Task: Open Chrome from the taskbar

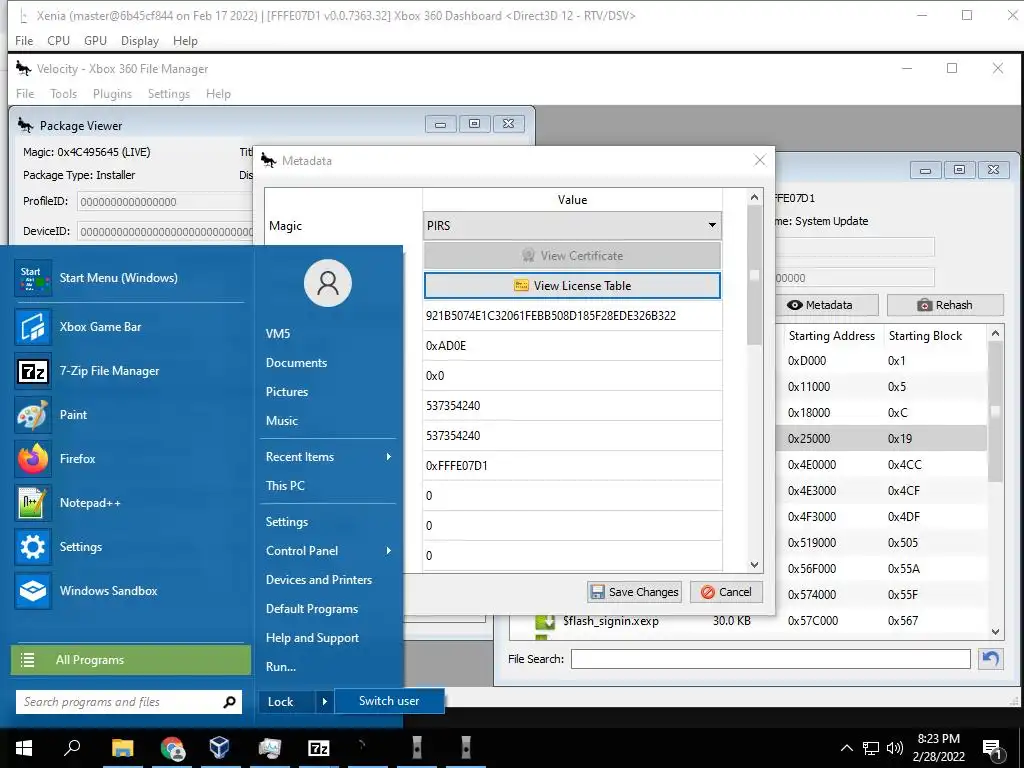Action: click(x=172, y=748)
